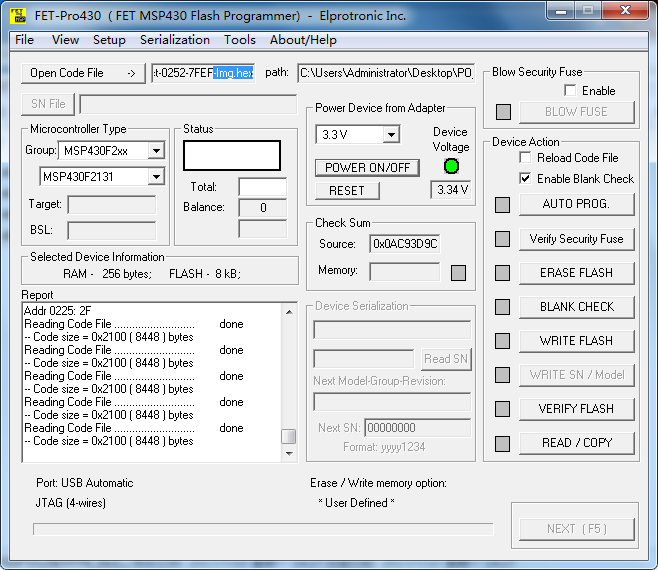Open the Setup menu

(109, 40)
